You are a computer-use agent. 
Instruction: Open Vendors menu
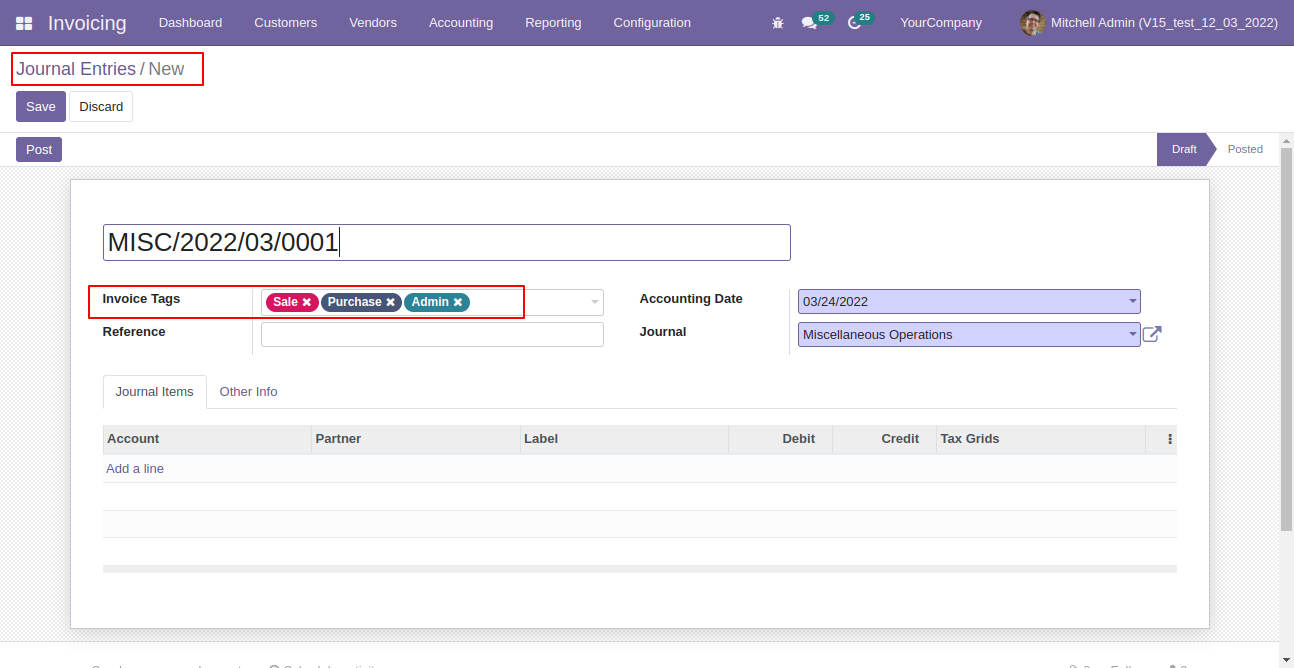373,23
